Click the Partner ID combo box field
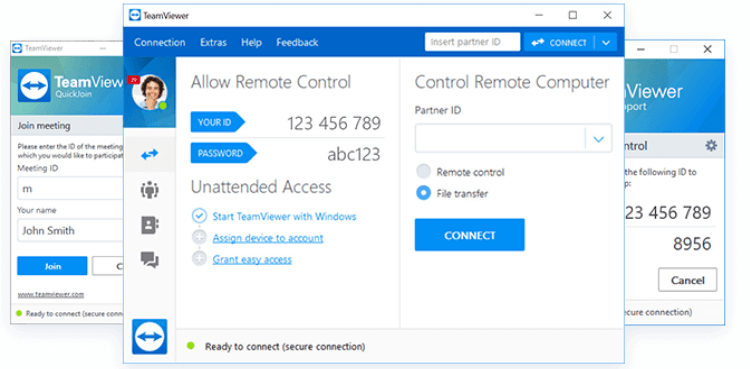 coord(513,138)
